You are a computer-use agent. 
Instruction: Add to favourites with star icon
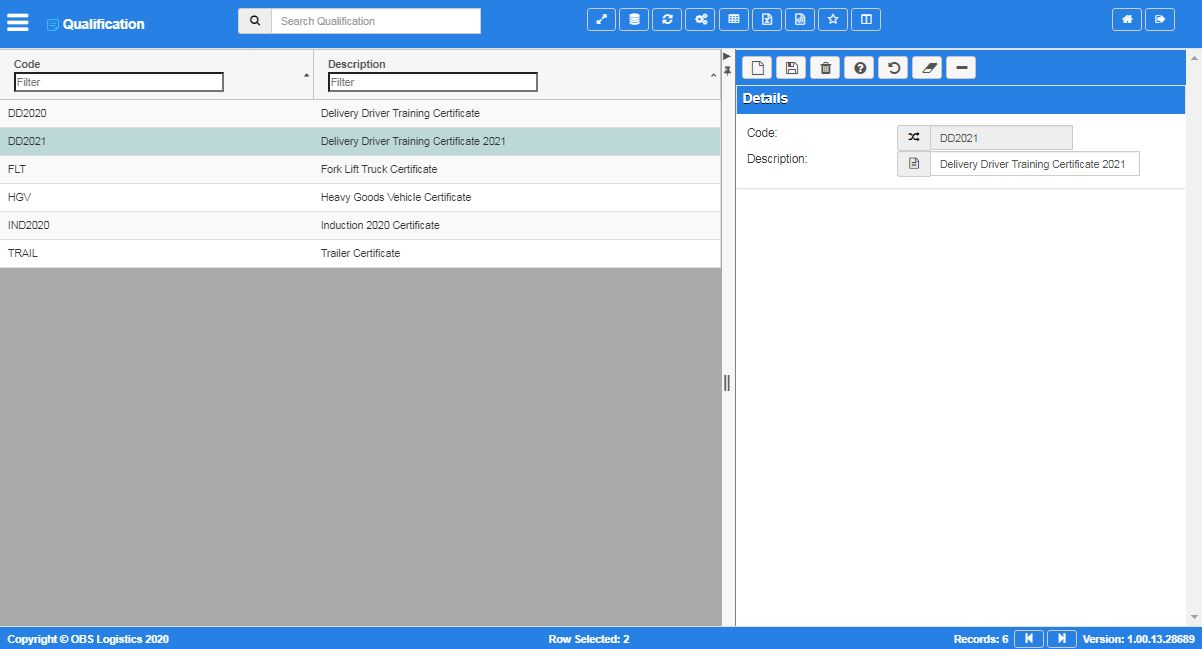pyautogui.click(x=833, y=19)
